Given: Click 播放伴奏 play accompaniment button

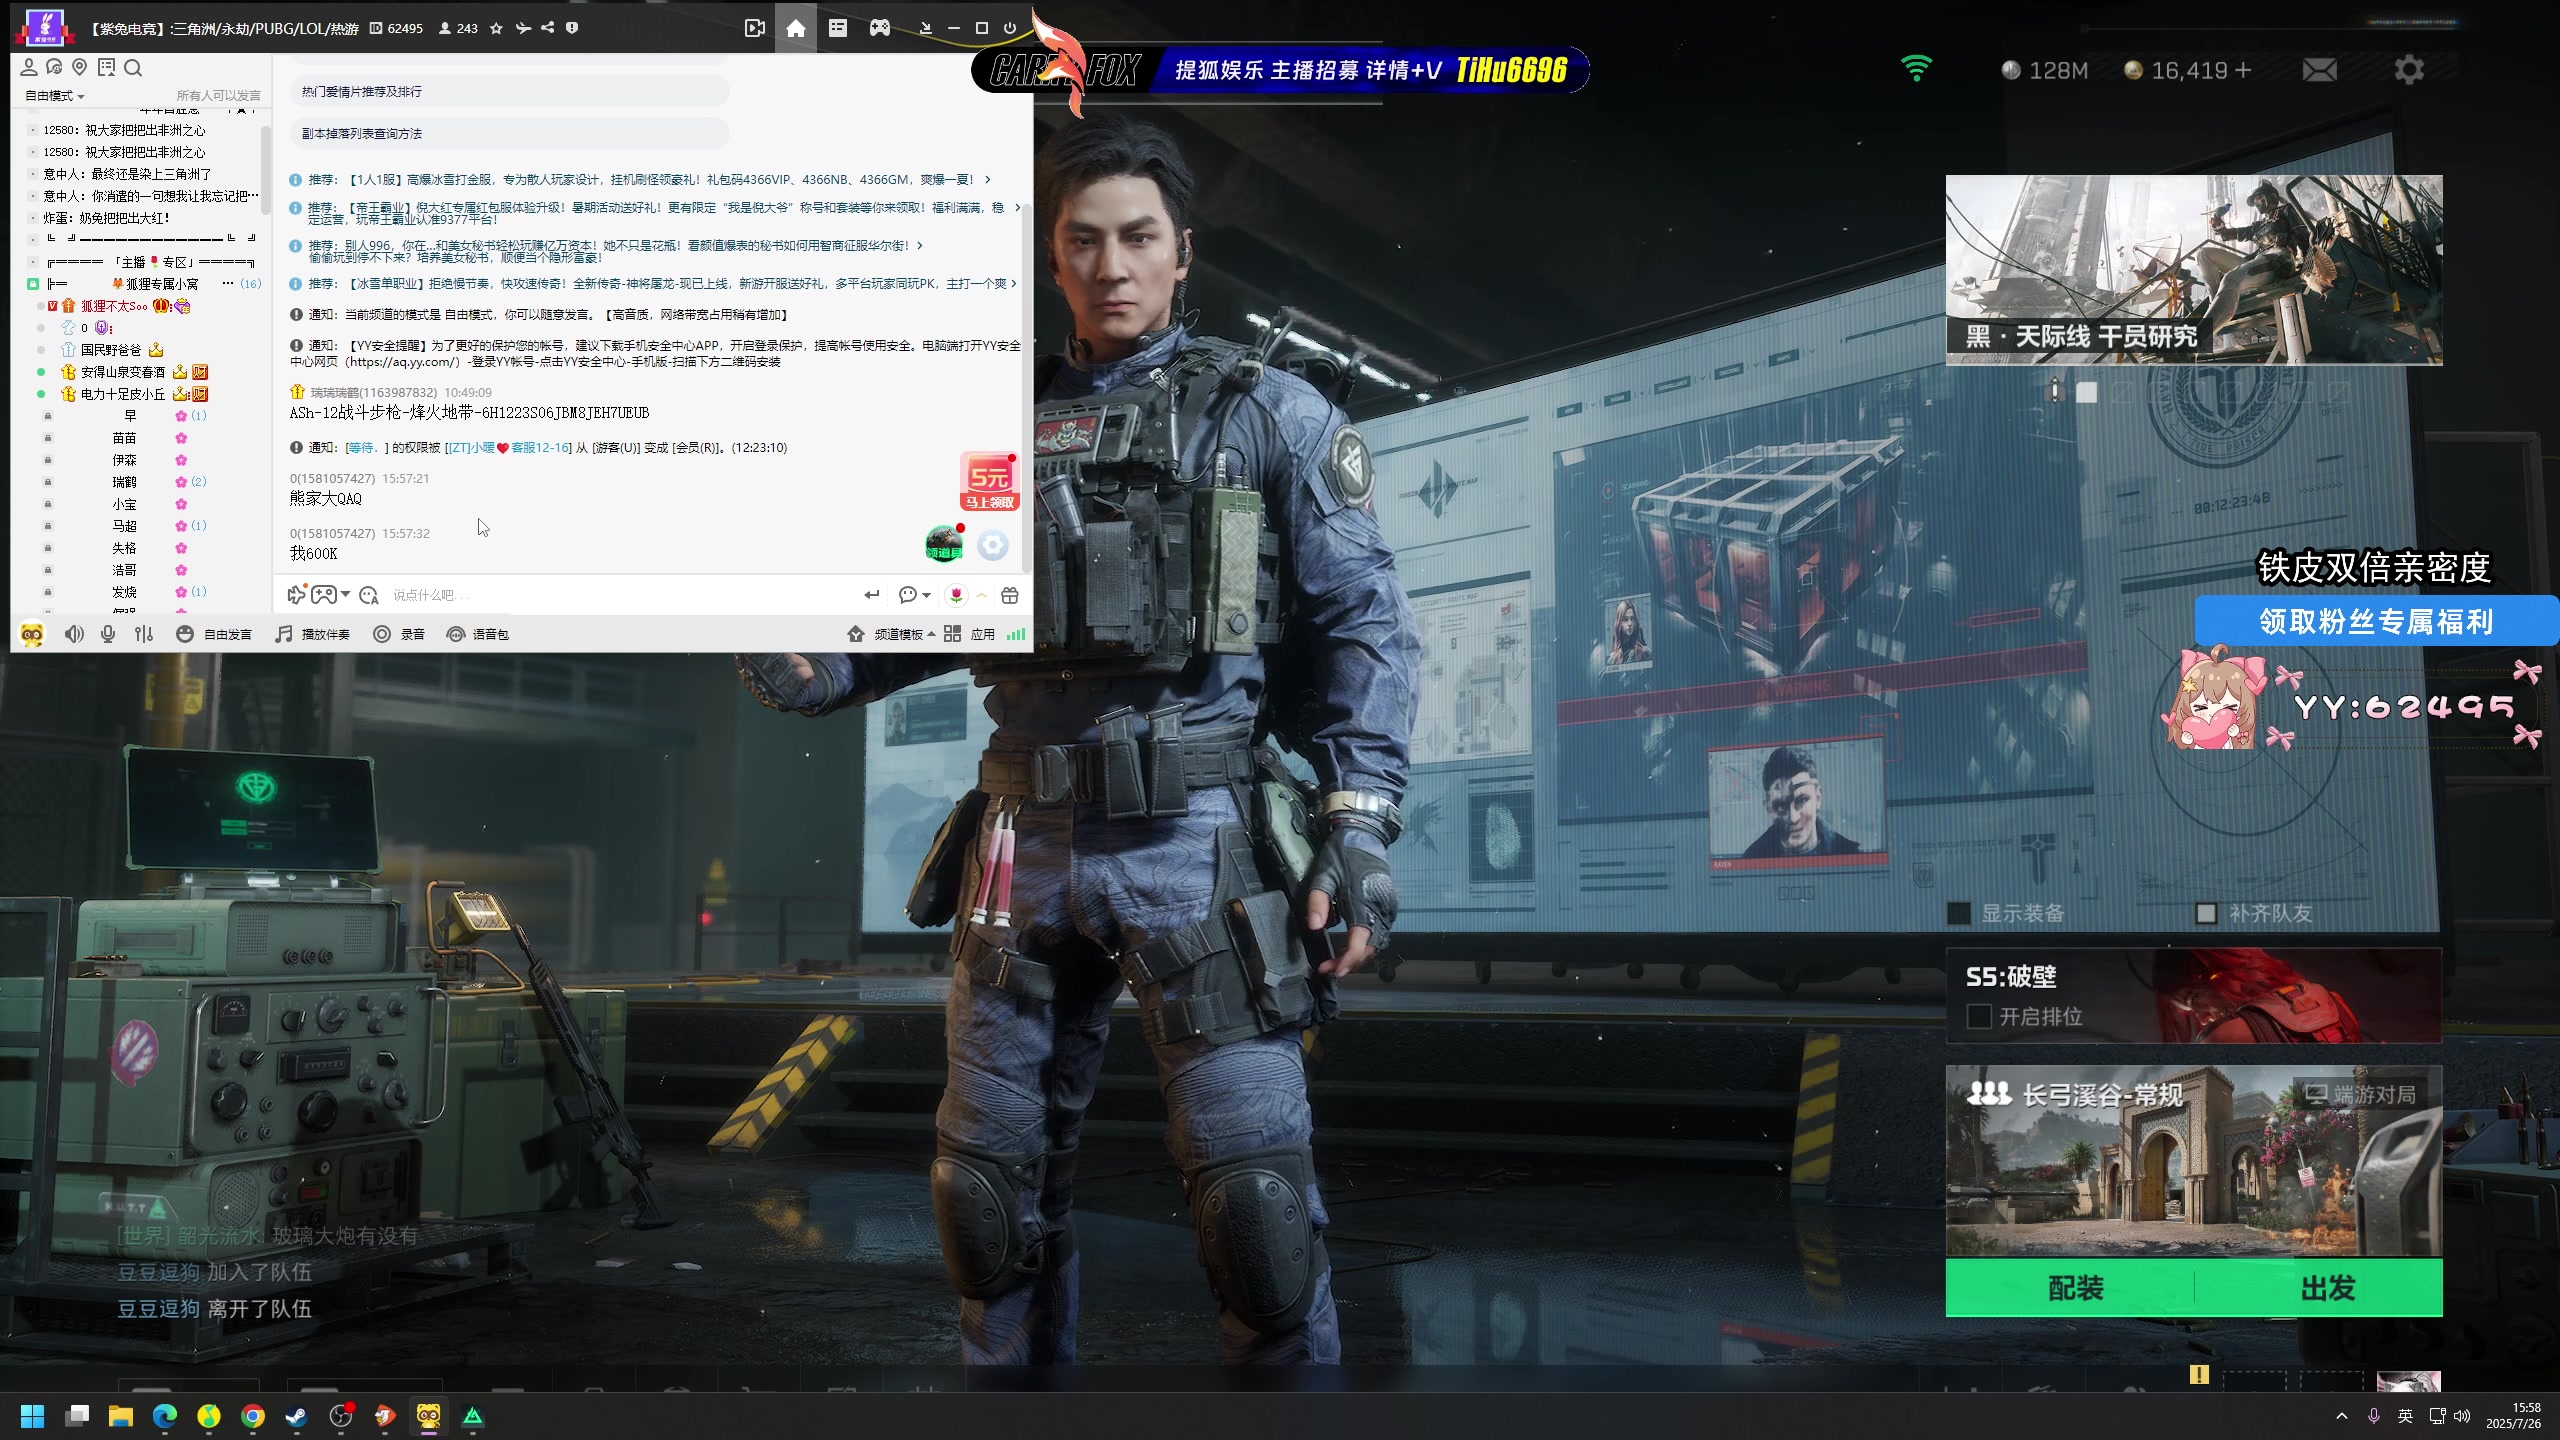Looking at the screenshot, I should pyautogui.click(x=312, y=634).
